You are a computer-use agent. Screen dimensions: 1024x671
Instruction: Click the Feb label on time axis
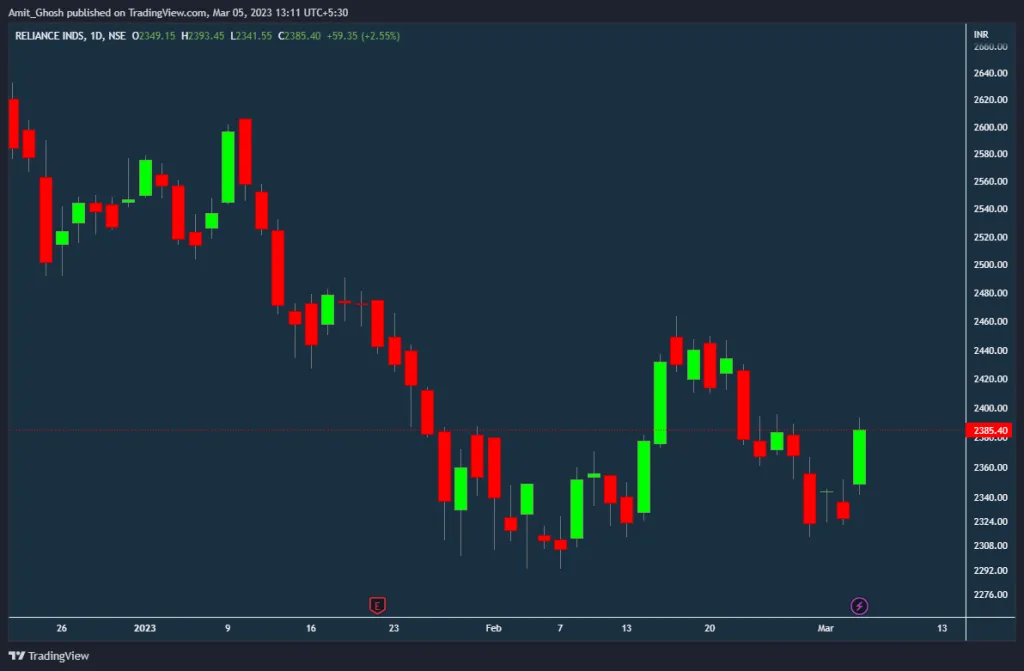pyautogui.click(x=491, y=628)
